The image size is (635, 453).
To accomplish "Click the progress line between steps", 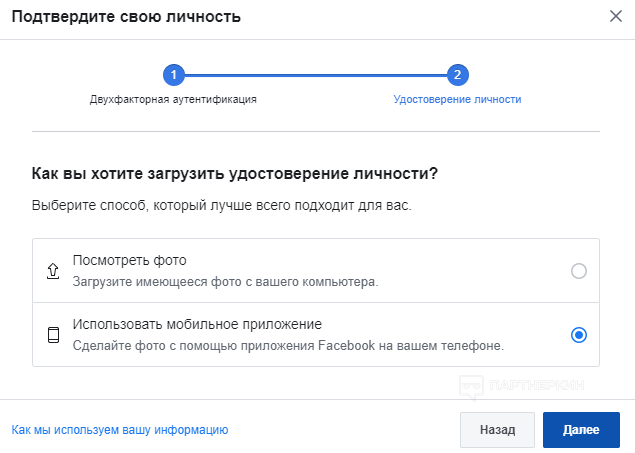I will point(316,75).
